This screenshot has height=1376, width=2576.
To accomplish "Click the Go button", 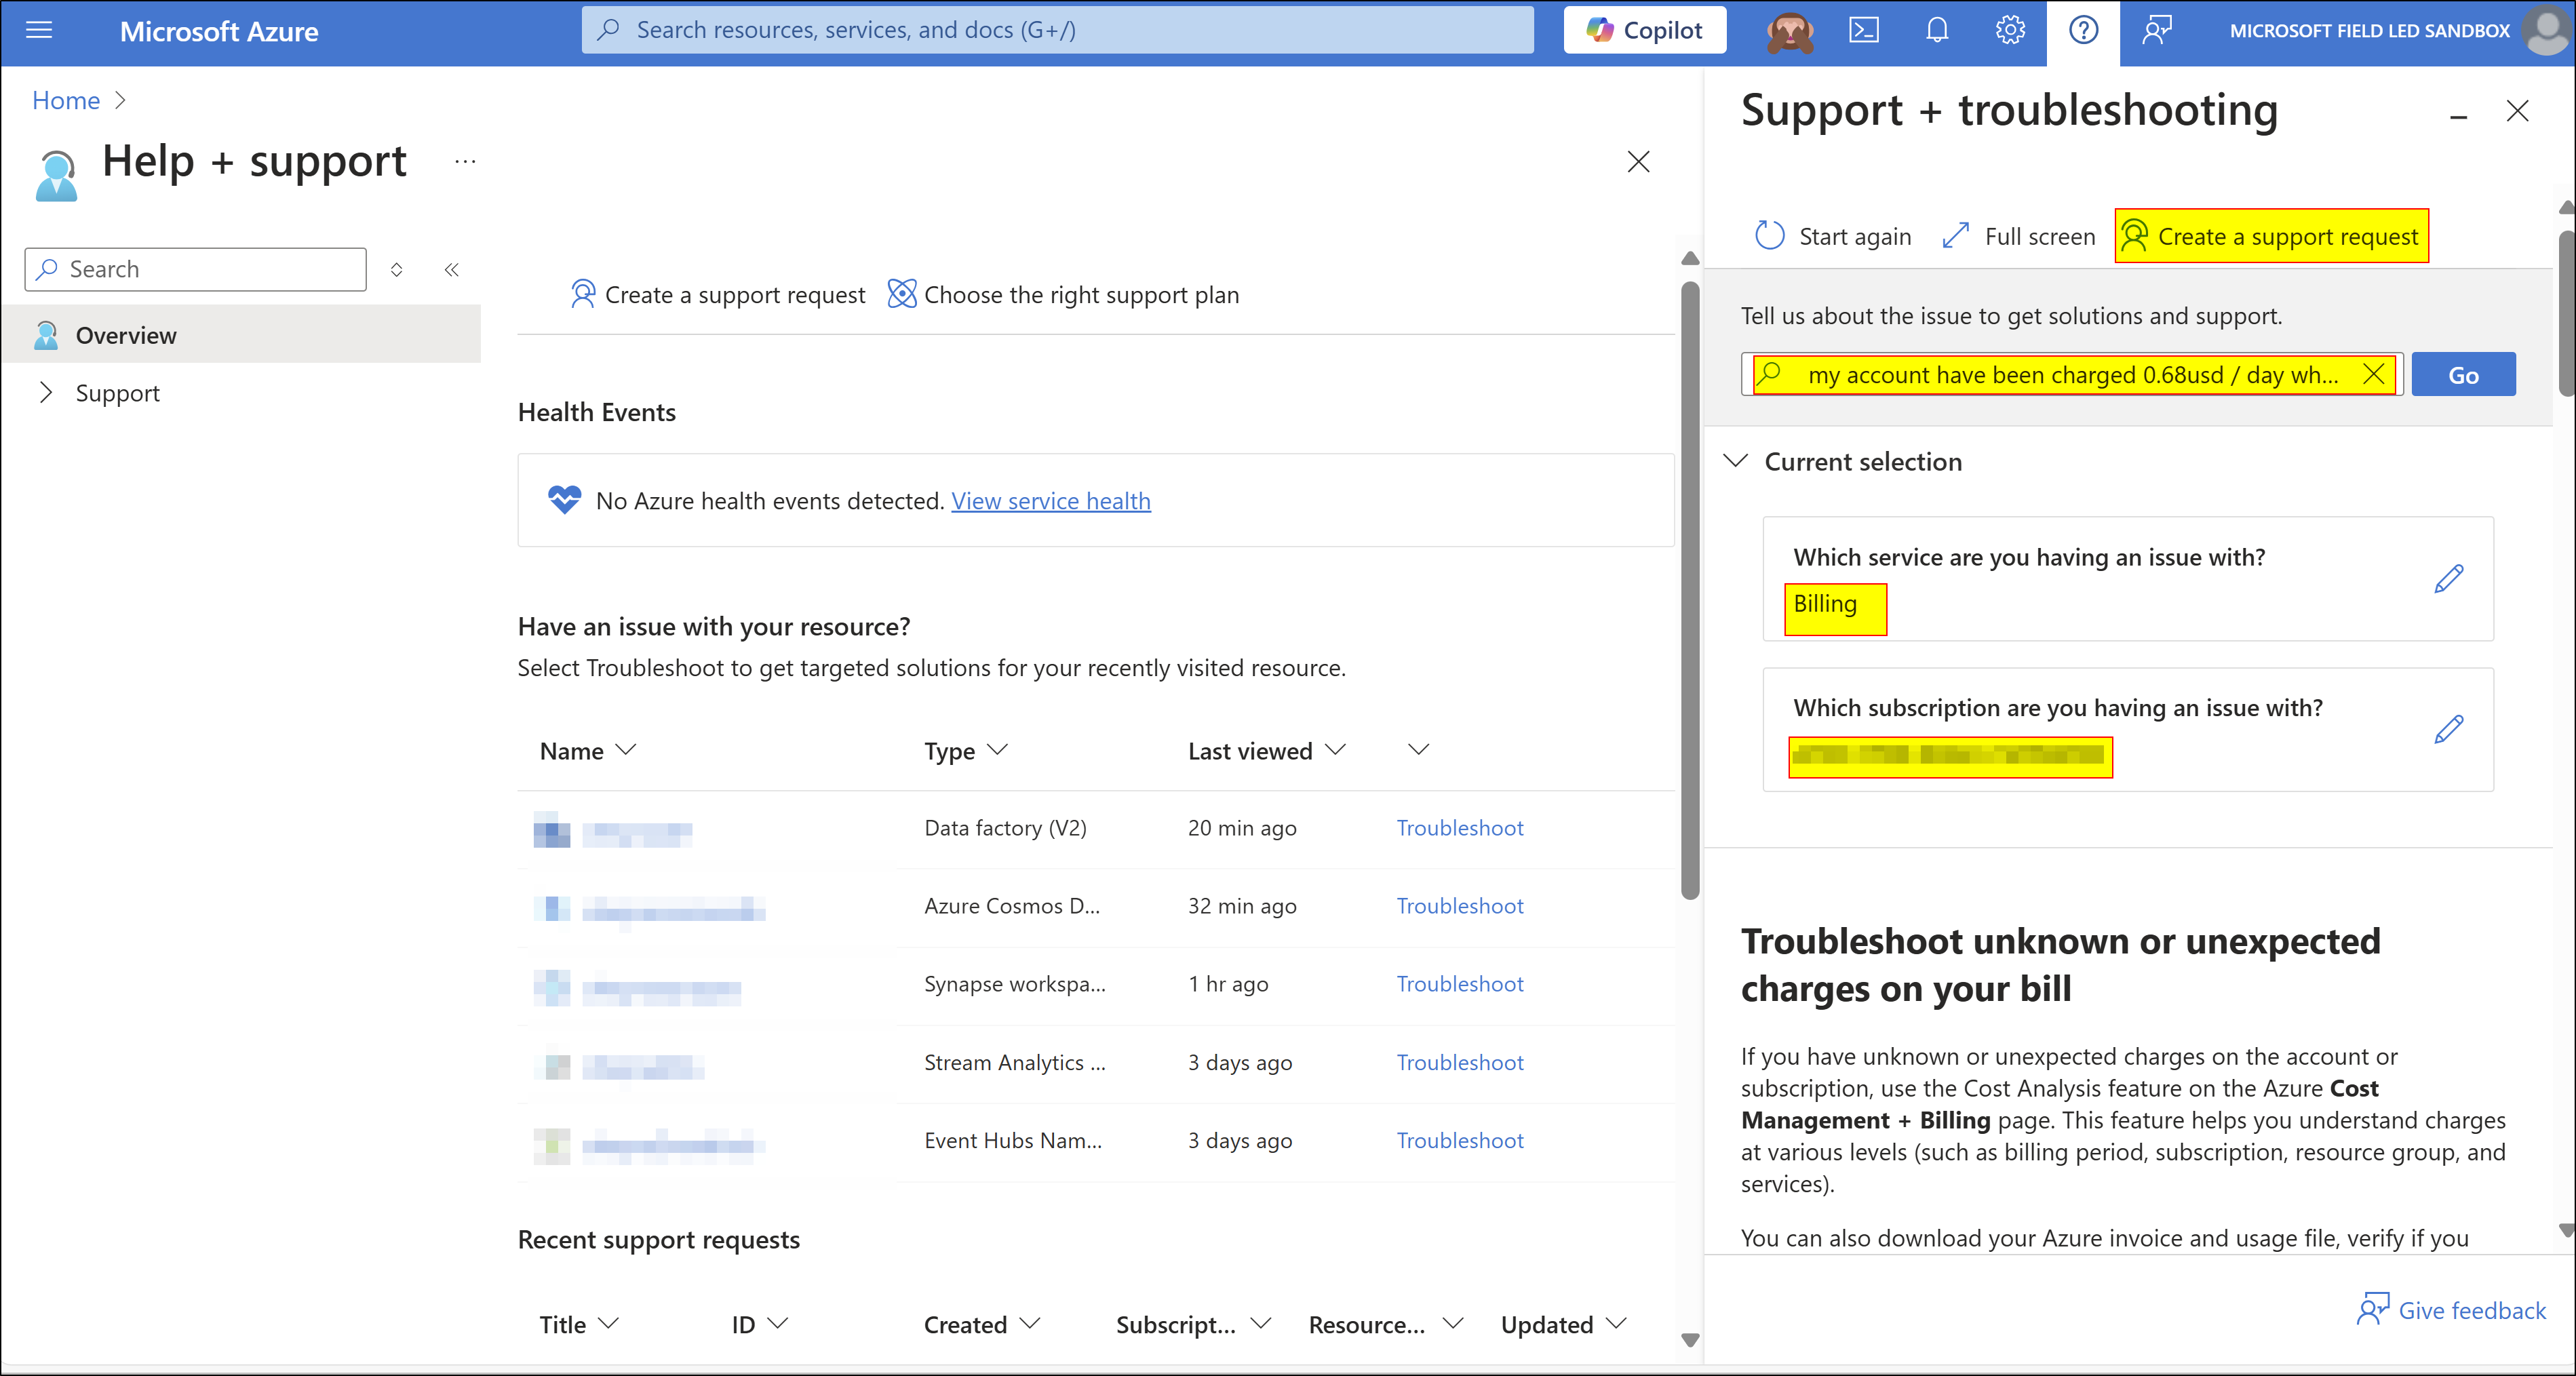I will (2463, 374).
